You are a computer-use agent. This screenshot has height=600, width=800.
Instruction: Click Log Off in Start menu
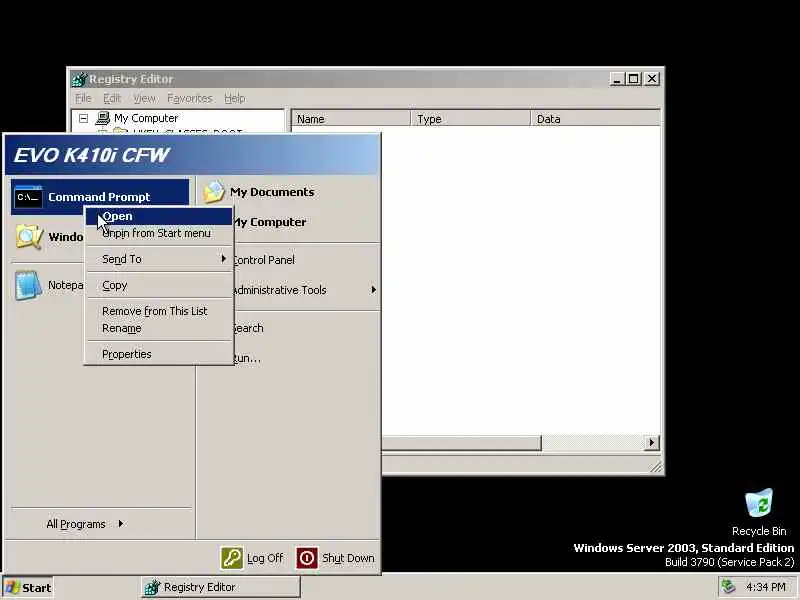253,558
